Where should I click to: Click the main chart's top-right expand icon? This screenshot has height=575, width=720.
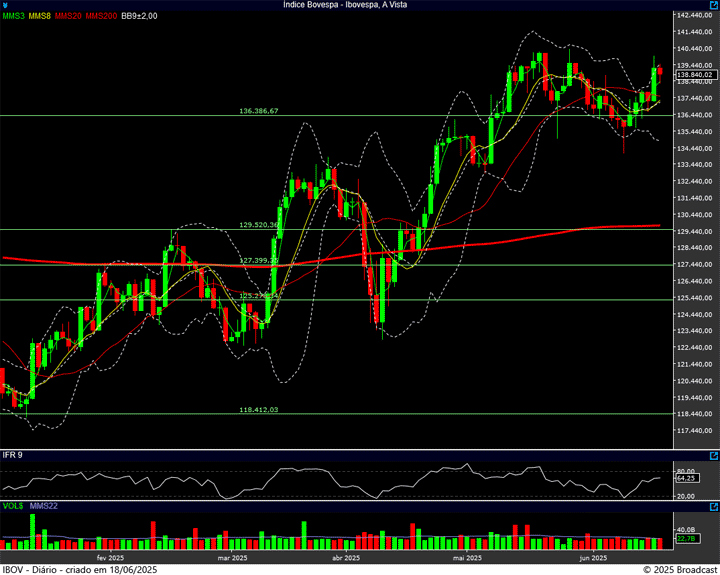tap(713, 16)
